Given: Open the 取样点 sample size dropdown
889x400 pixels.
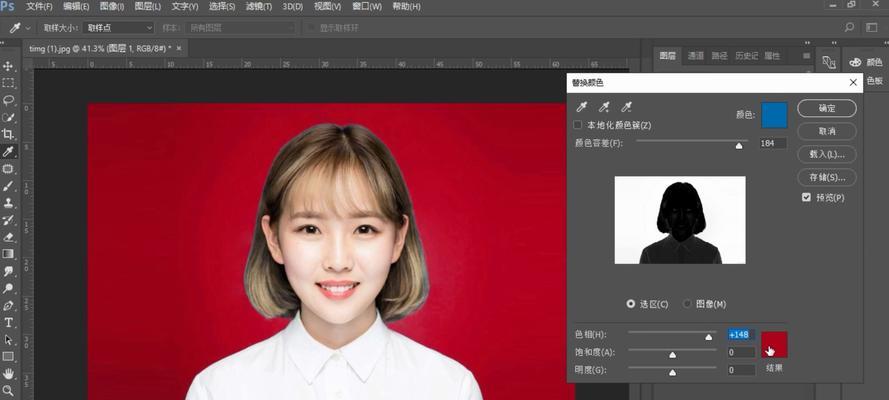Looking at the screenshot, I should (x=118, y=28).
